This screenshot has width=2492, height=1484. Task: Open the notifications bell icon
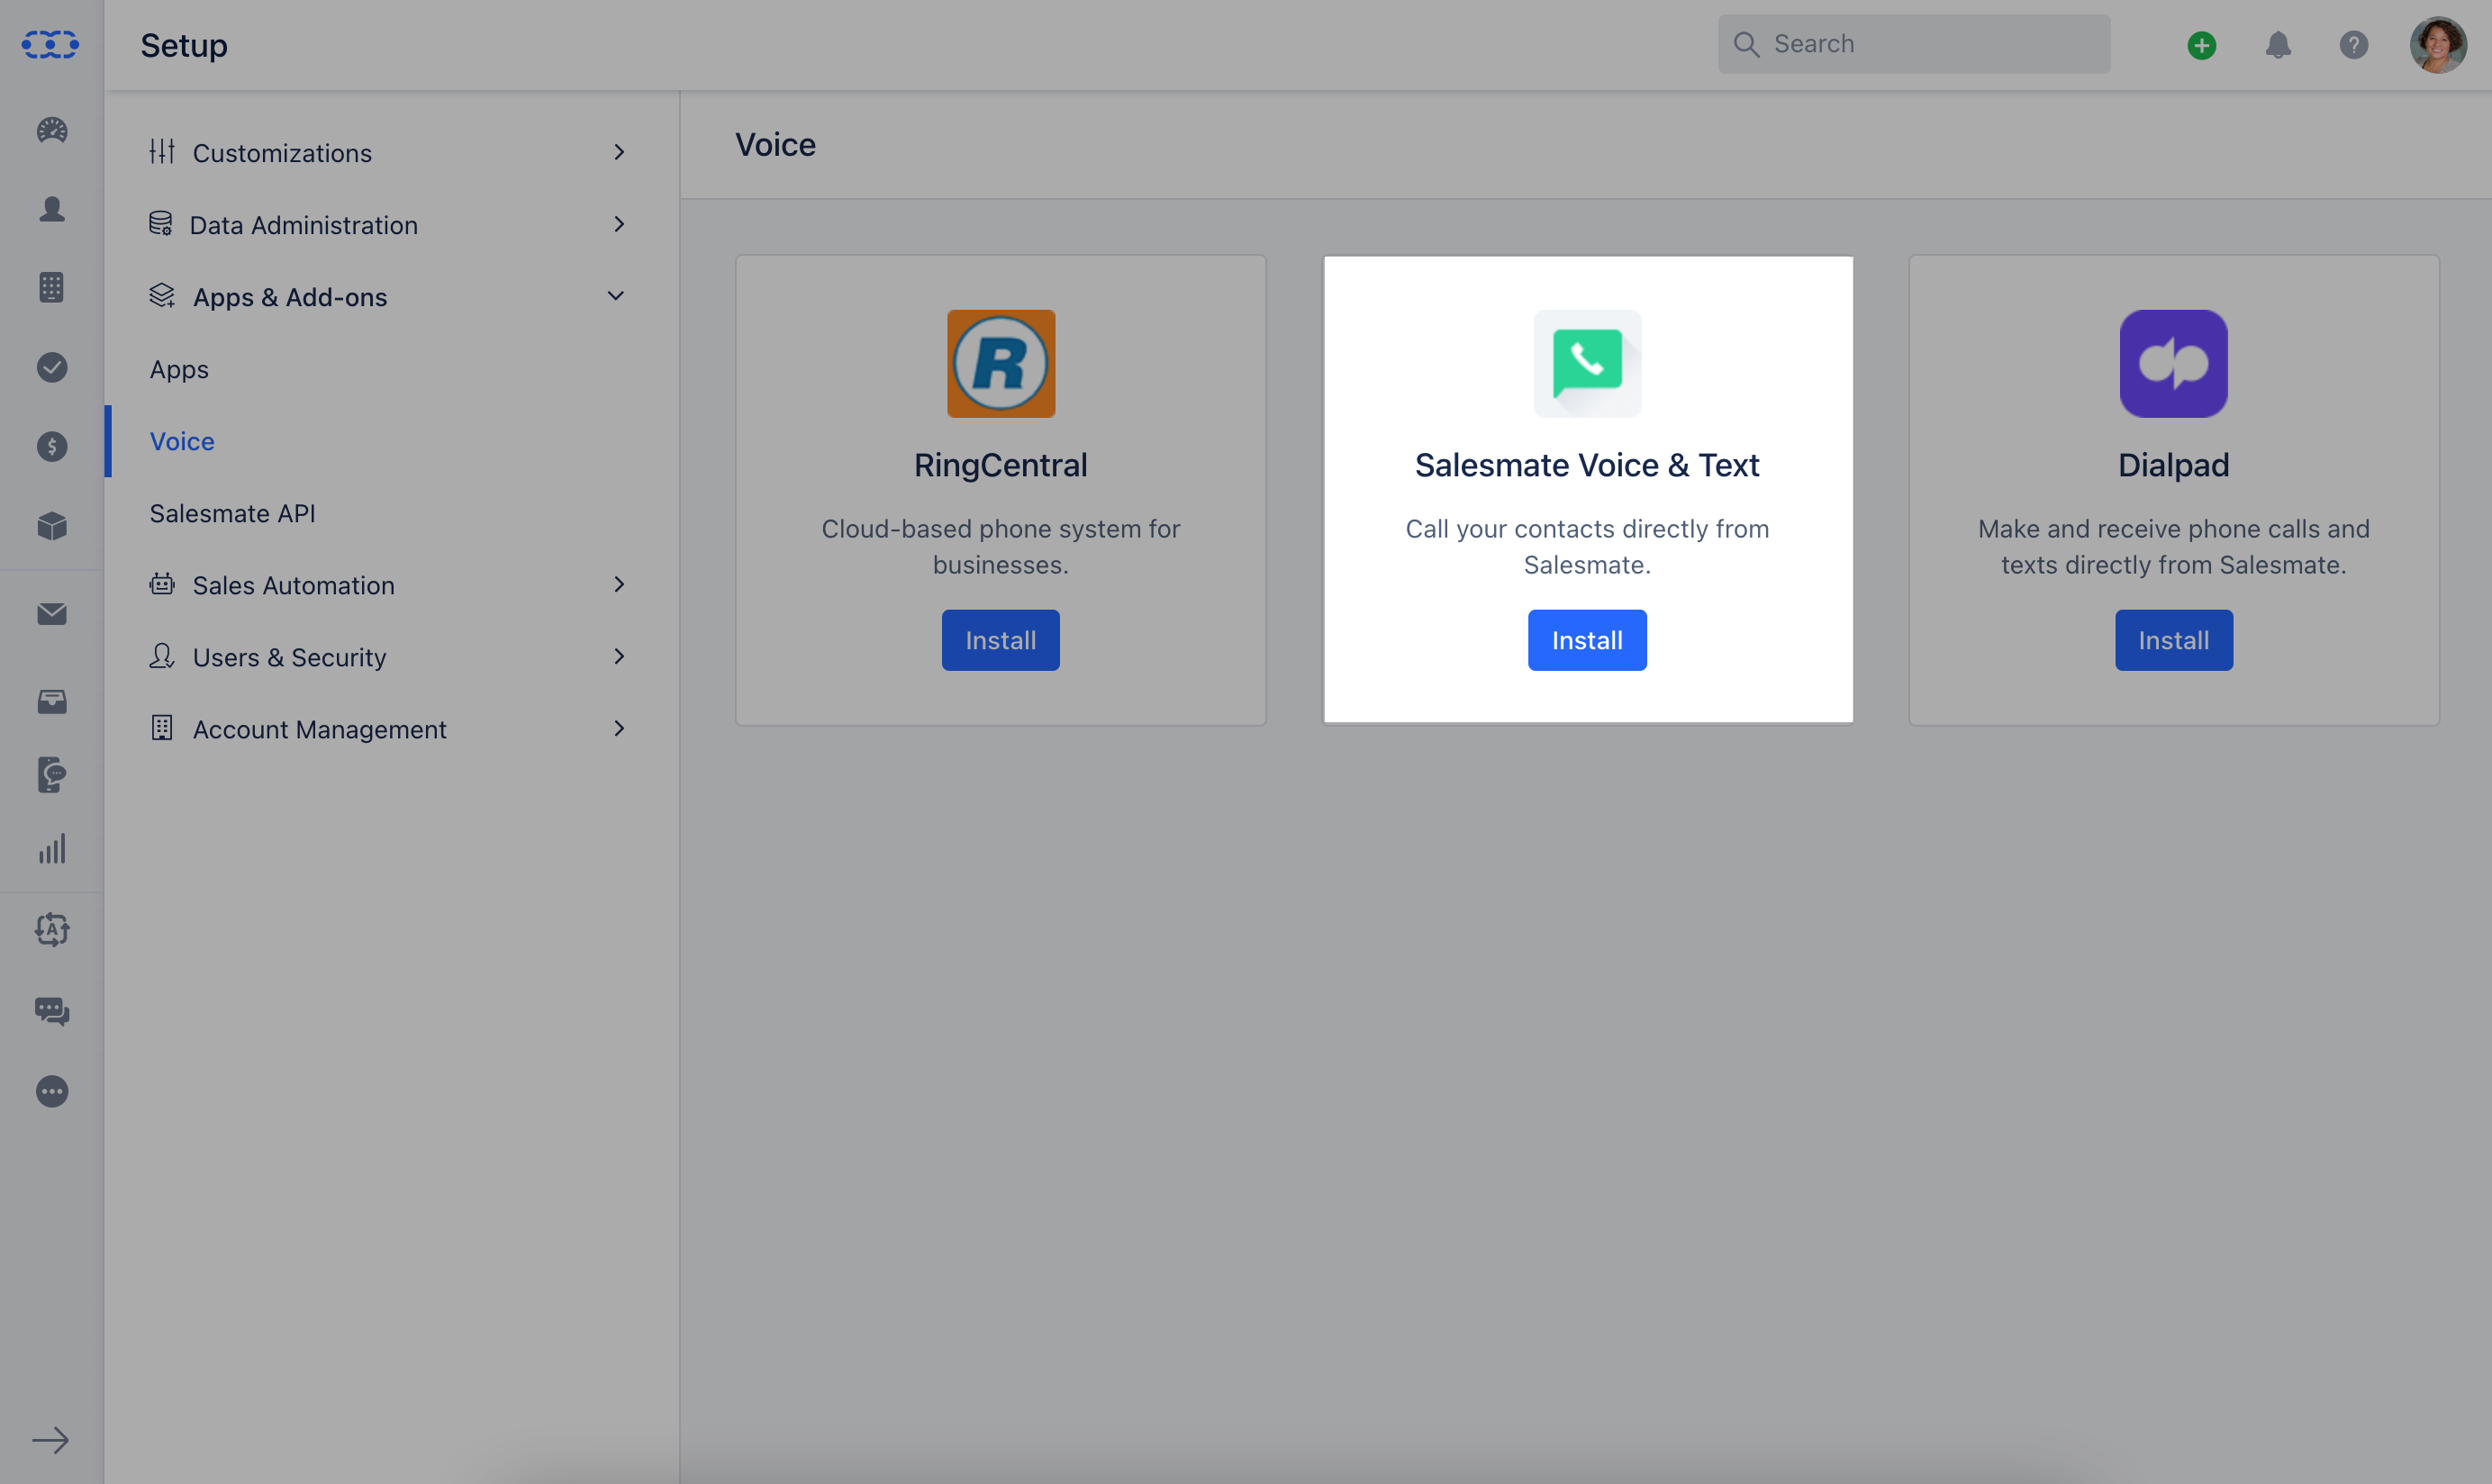2278,45
